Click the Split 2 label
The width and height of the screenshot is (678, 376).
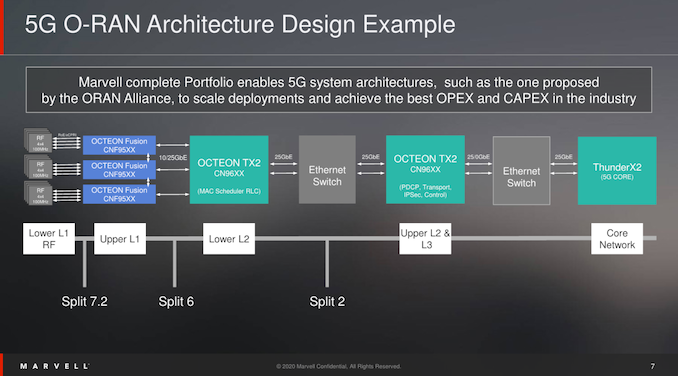pyautogui.click(x=327, y=301)
